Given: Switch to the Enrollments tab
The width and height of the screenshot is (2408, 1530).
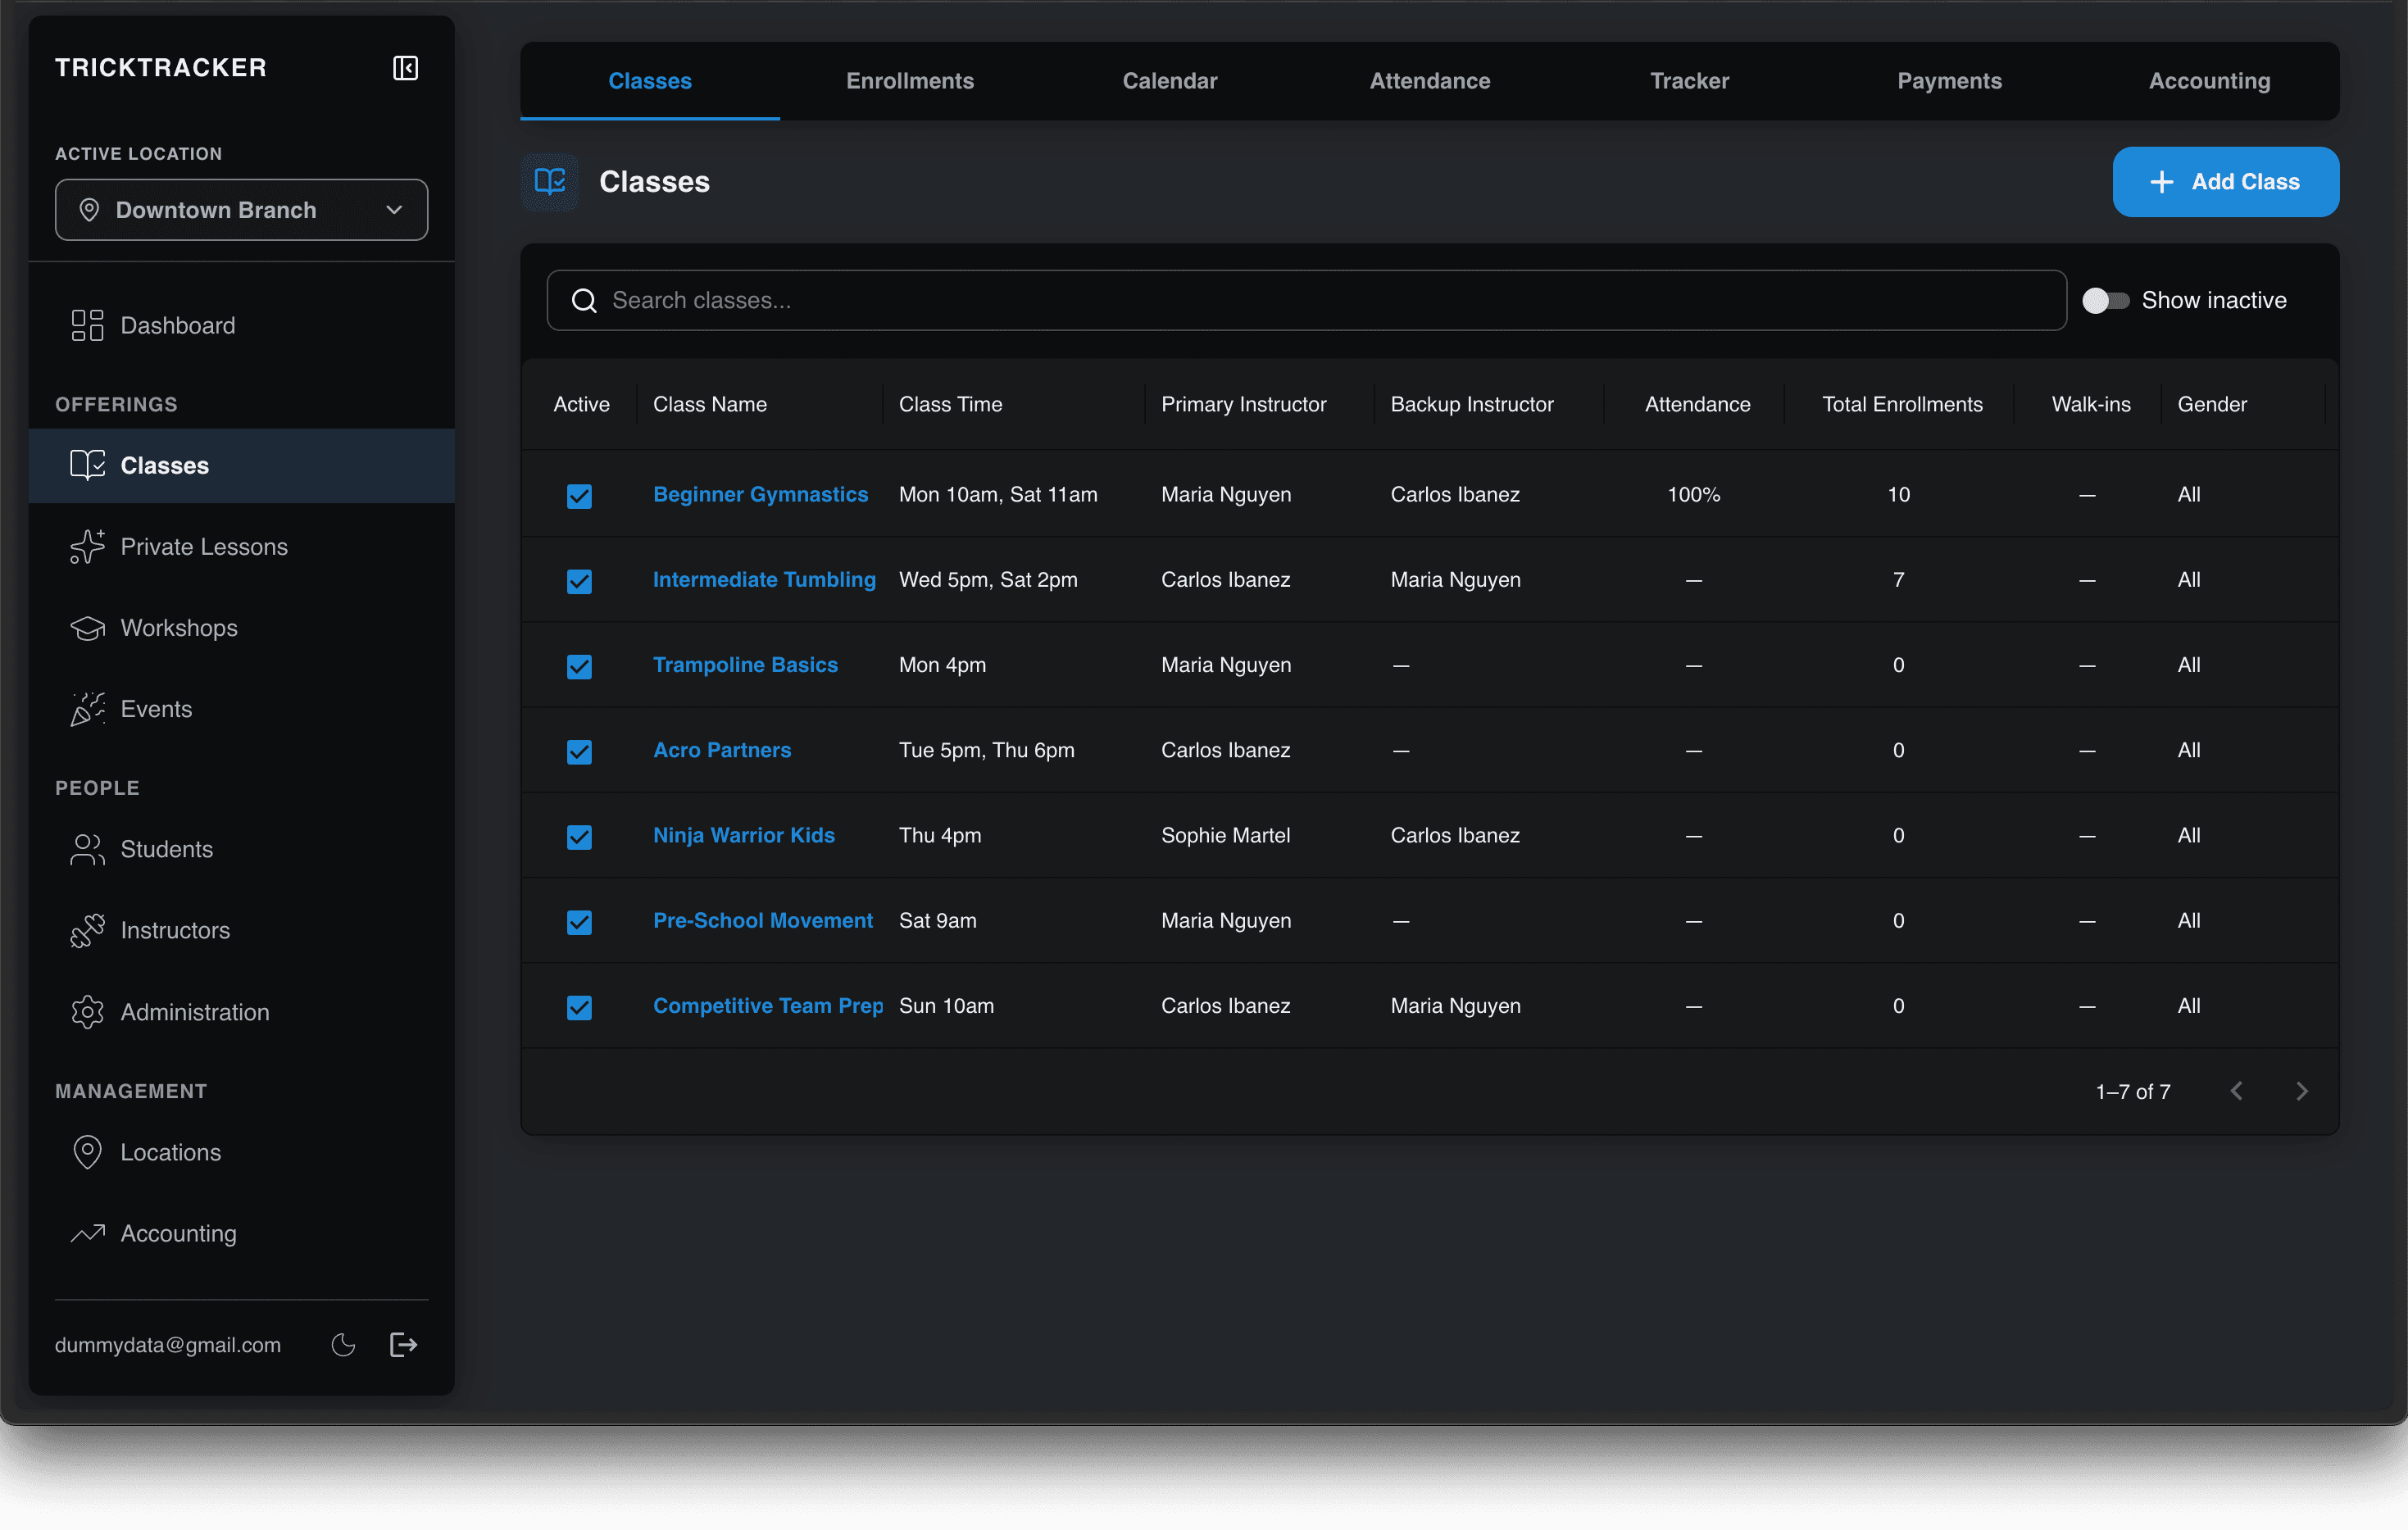Looking at the screenshot, I should point(910,81).
